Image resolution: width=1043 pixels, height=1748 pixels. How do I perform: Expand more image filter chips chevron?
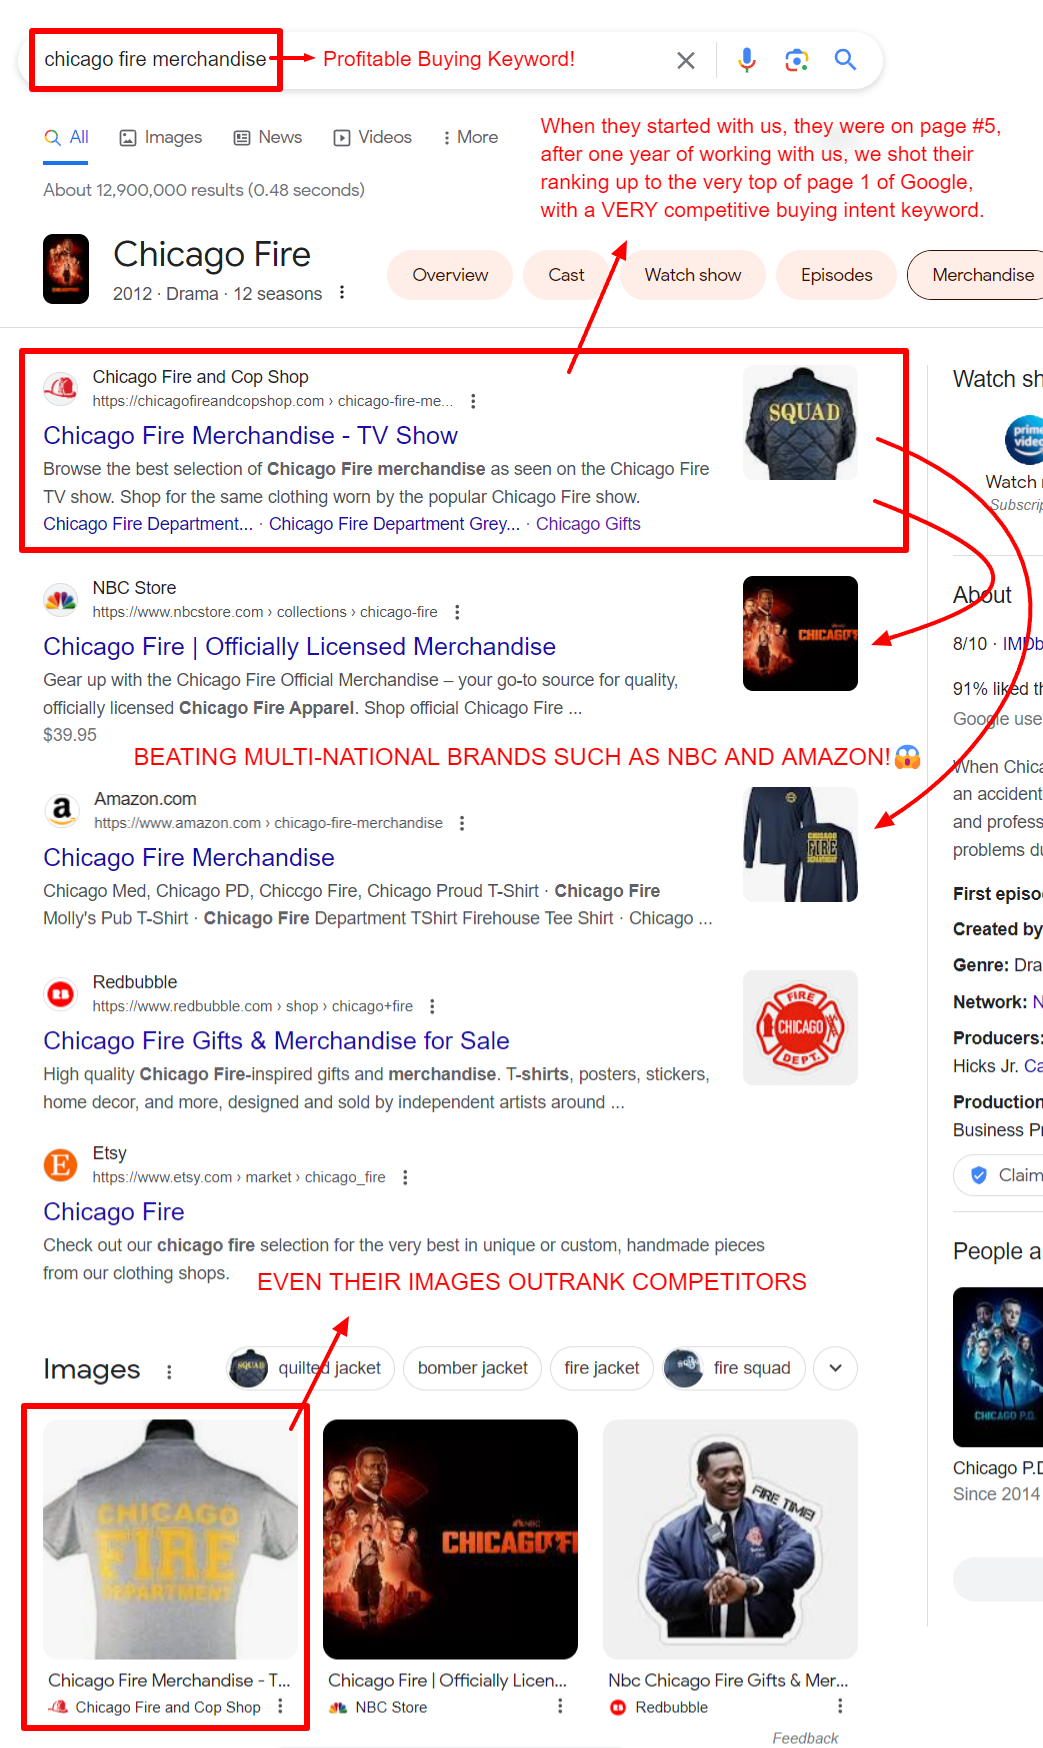click(835, 1368)
